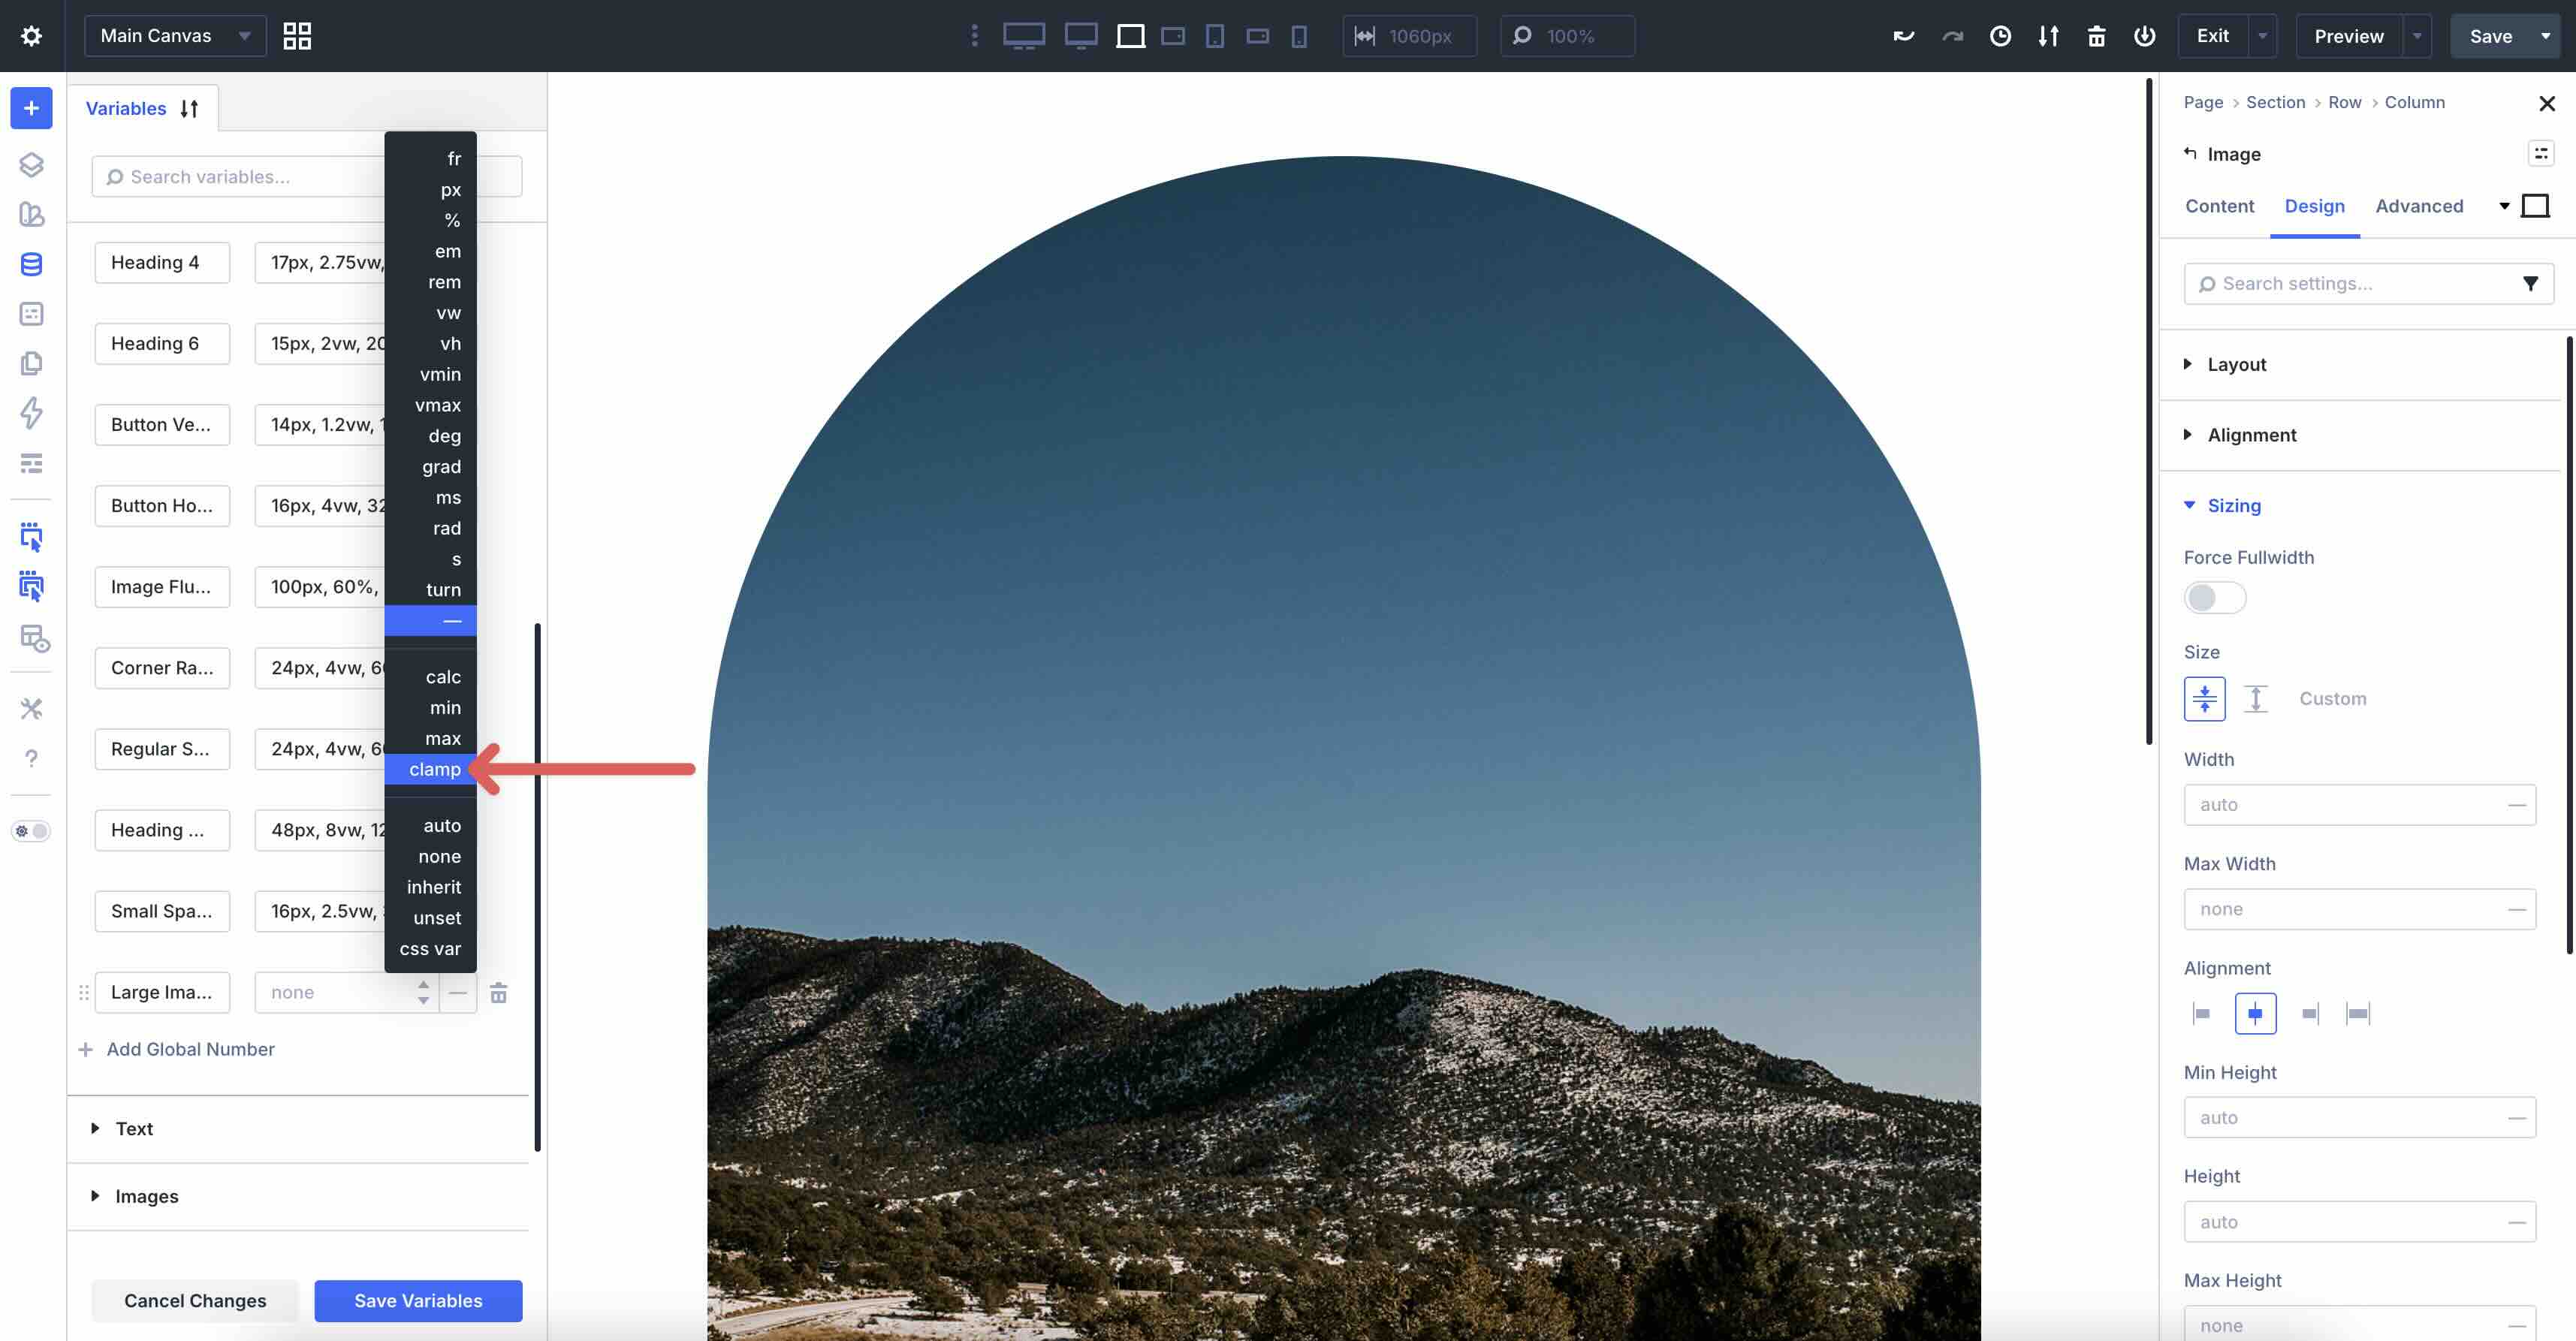
Task: Click the color swatch next to the Advanced tab
Action: click(x=2536, y=205)
